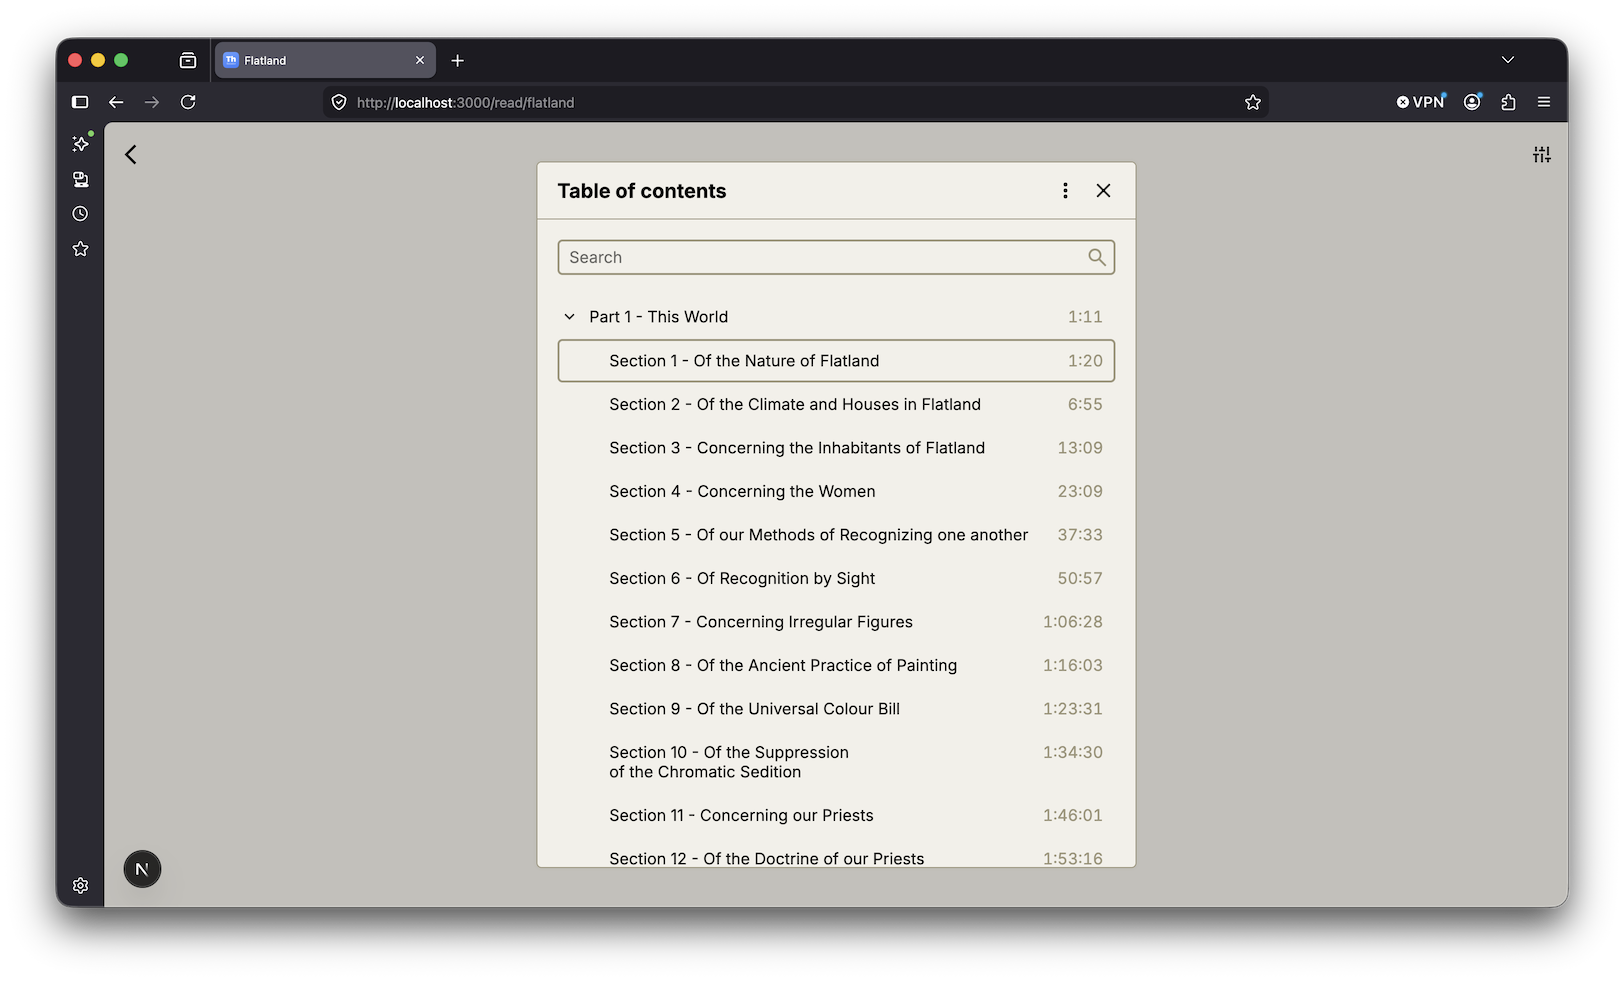
Task: Open the recent browsing view icon
Action: pyautogui.click(x=188, y=61)
